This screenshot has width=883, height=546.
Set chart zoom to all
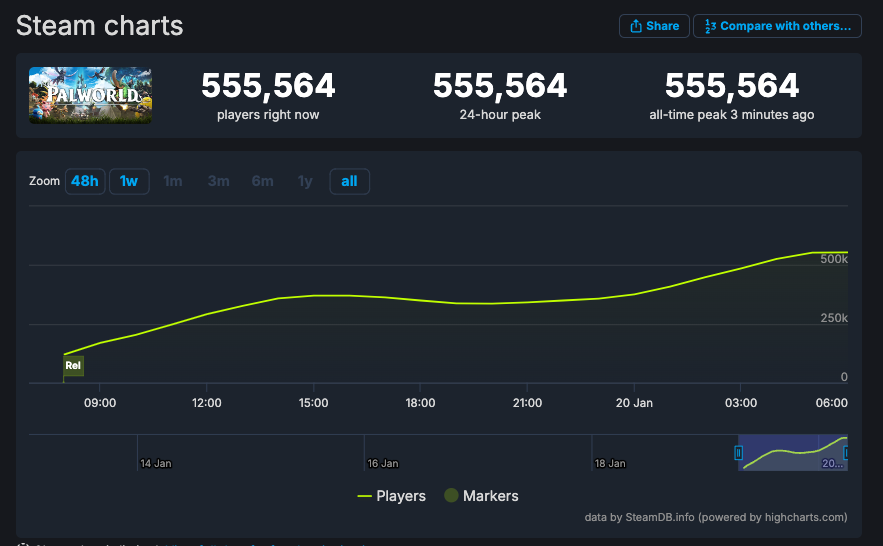[x=349, y=181]
